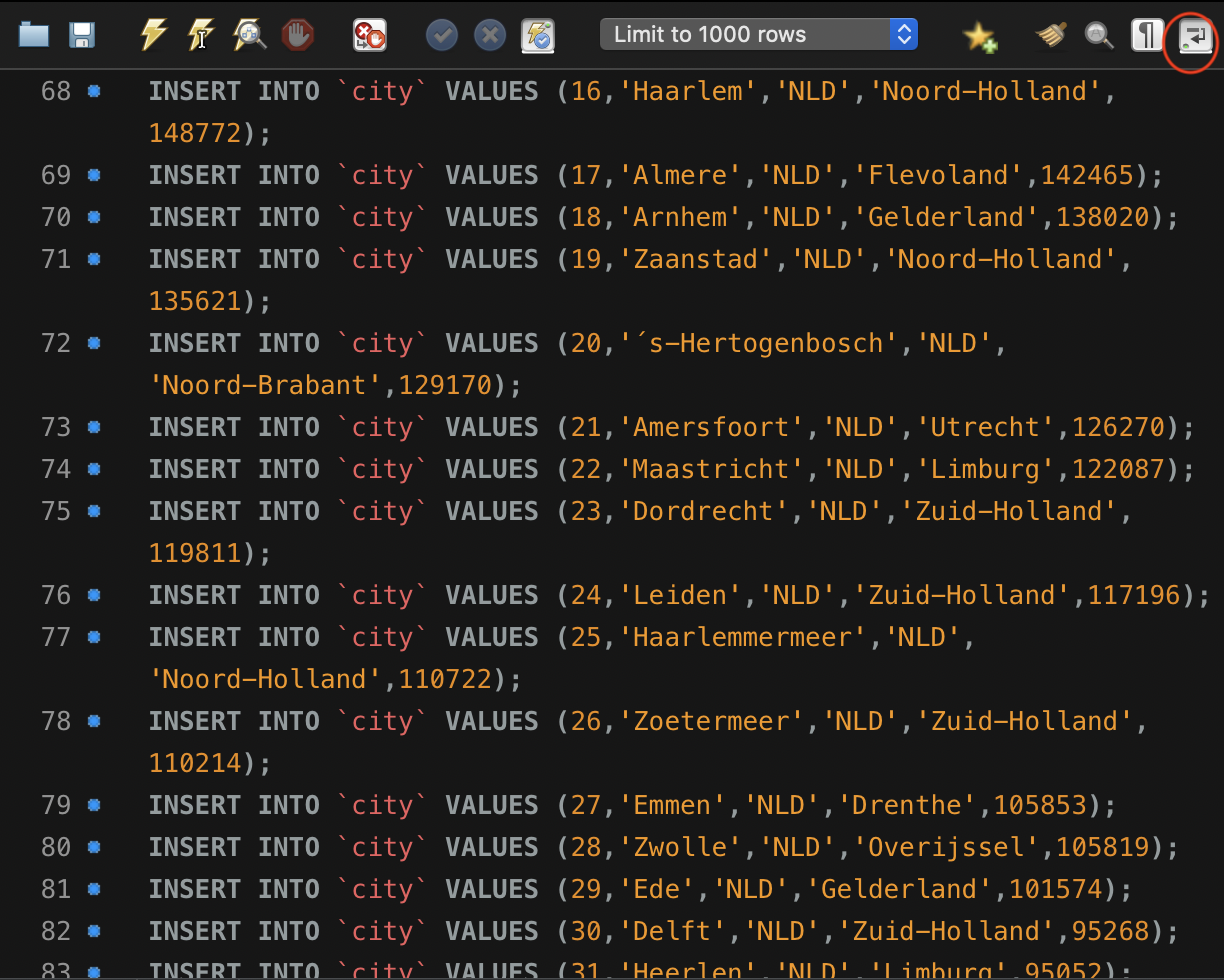
Task: Click the value 122087 in line 74
Action: tap(1118, 469)
